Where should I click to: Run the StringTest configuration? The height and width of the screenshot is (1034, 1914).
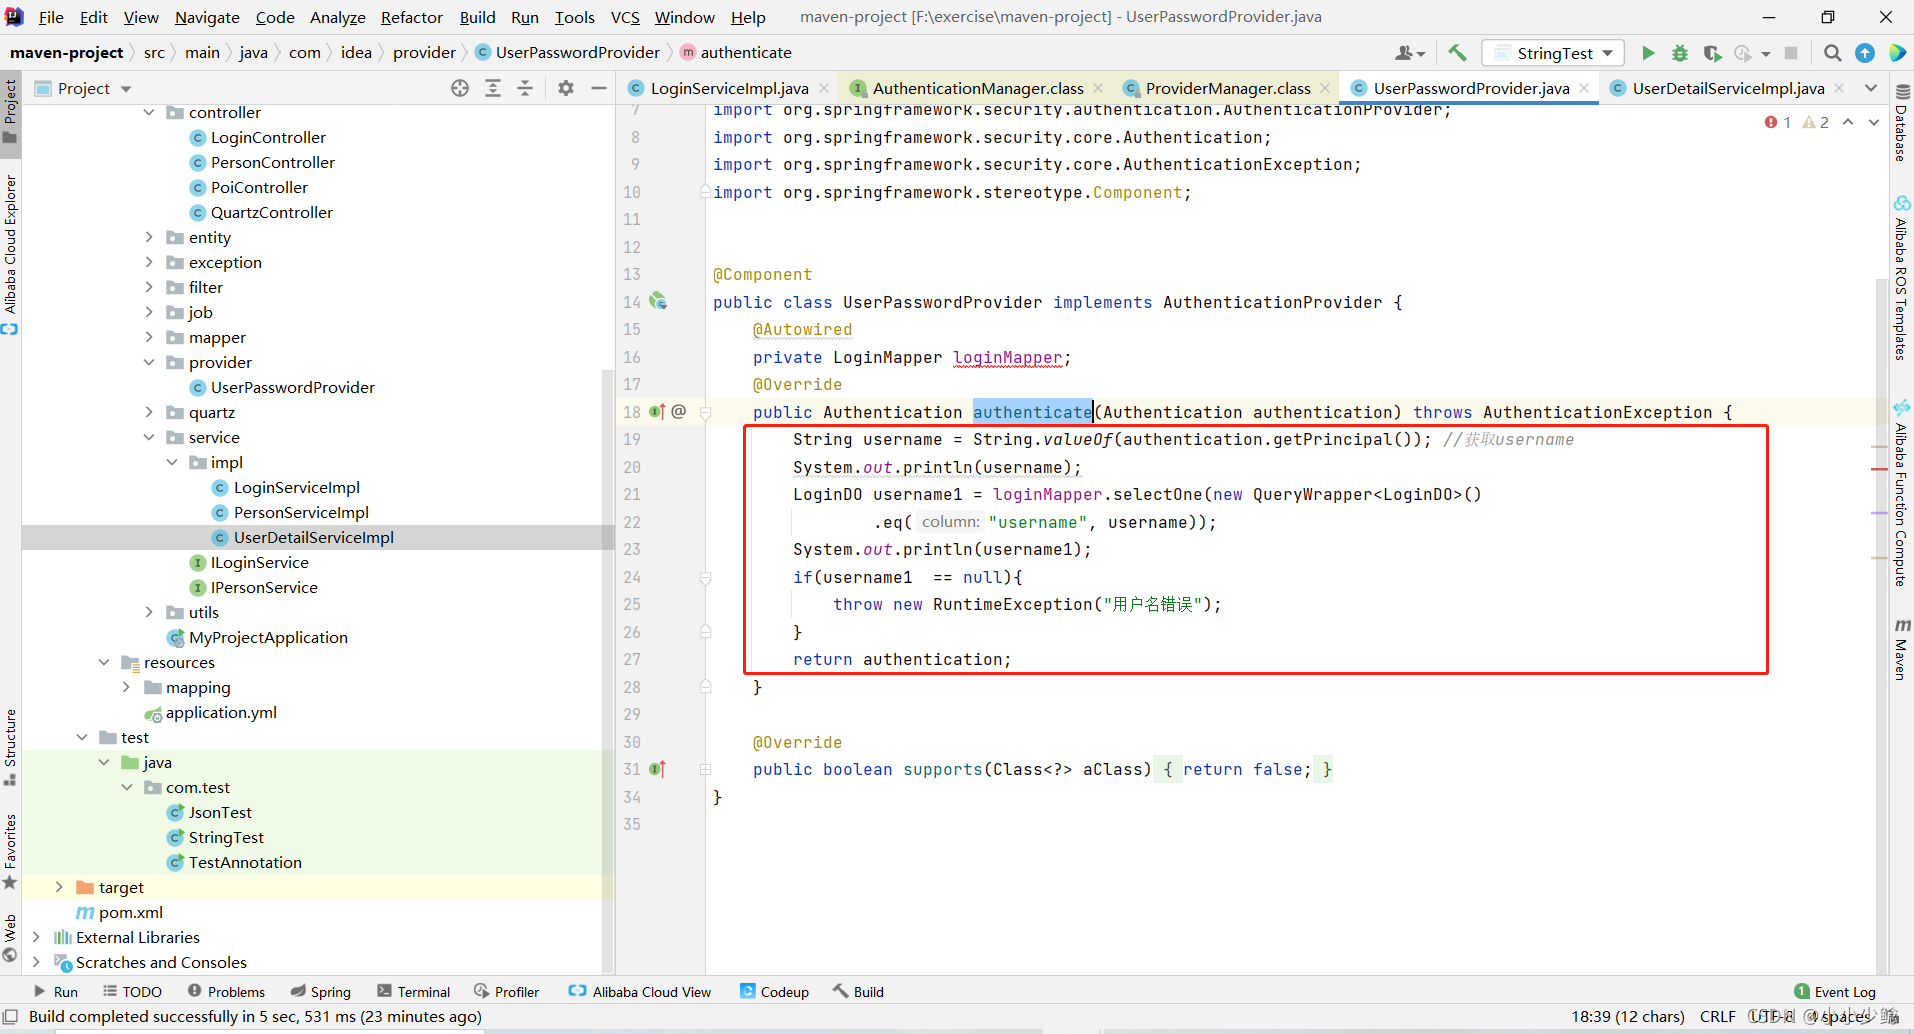(x=1648, y=53)
